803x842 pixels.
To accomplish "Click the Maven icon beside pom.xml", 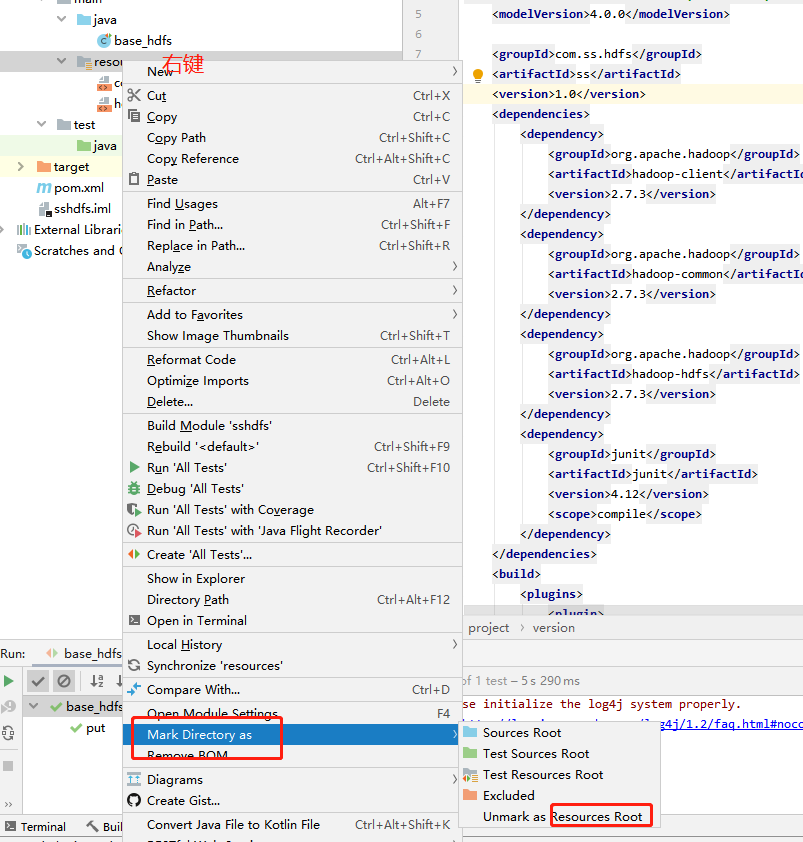I will [x=44, y=187].
